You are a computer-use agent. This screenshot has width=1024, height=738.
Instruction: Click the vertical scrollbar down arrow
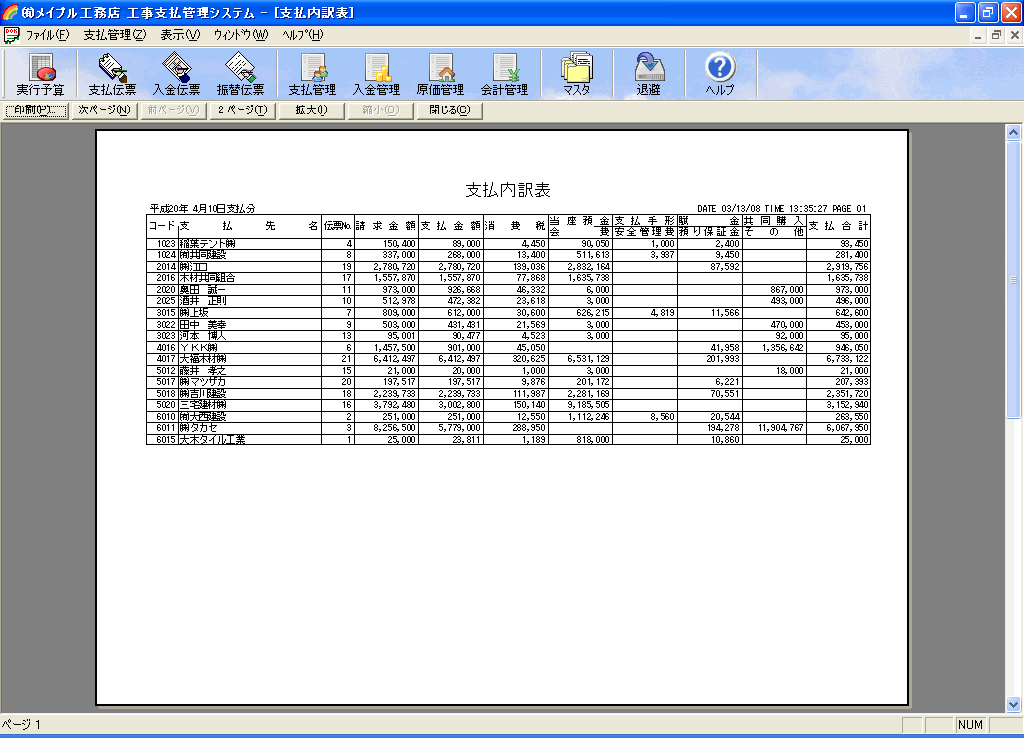[1013, 704]
